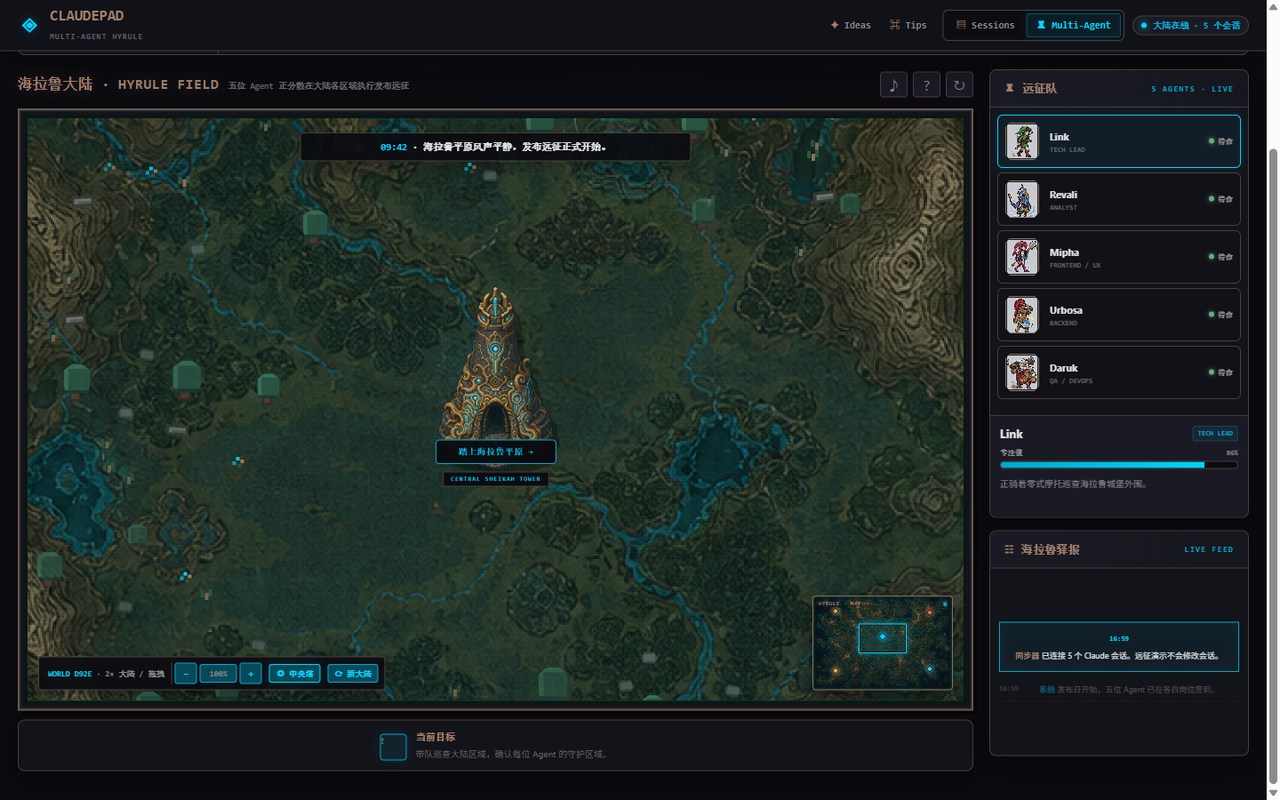Zoom out with the minus button
Screen dimensions: 1280x800
coord(185,674)
